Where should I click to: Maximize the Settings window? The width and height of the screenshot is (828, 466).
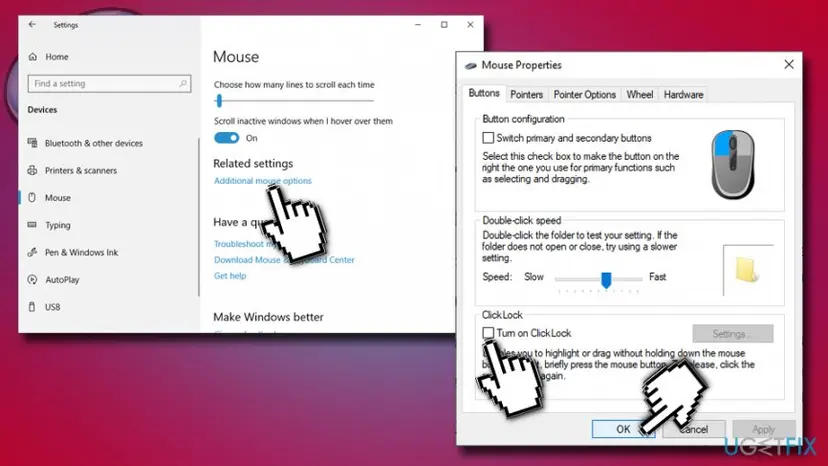(x=444, y=24)
